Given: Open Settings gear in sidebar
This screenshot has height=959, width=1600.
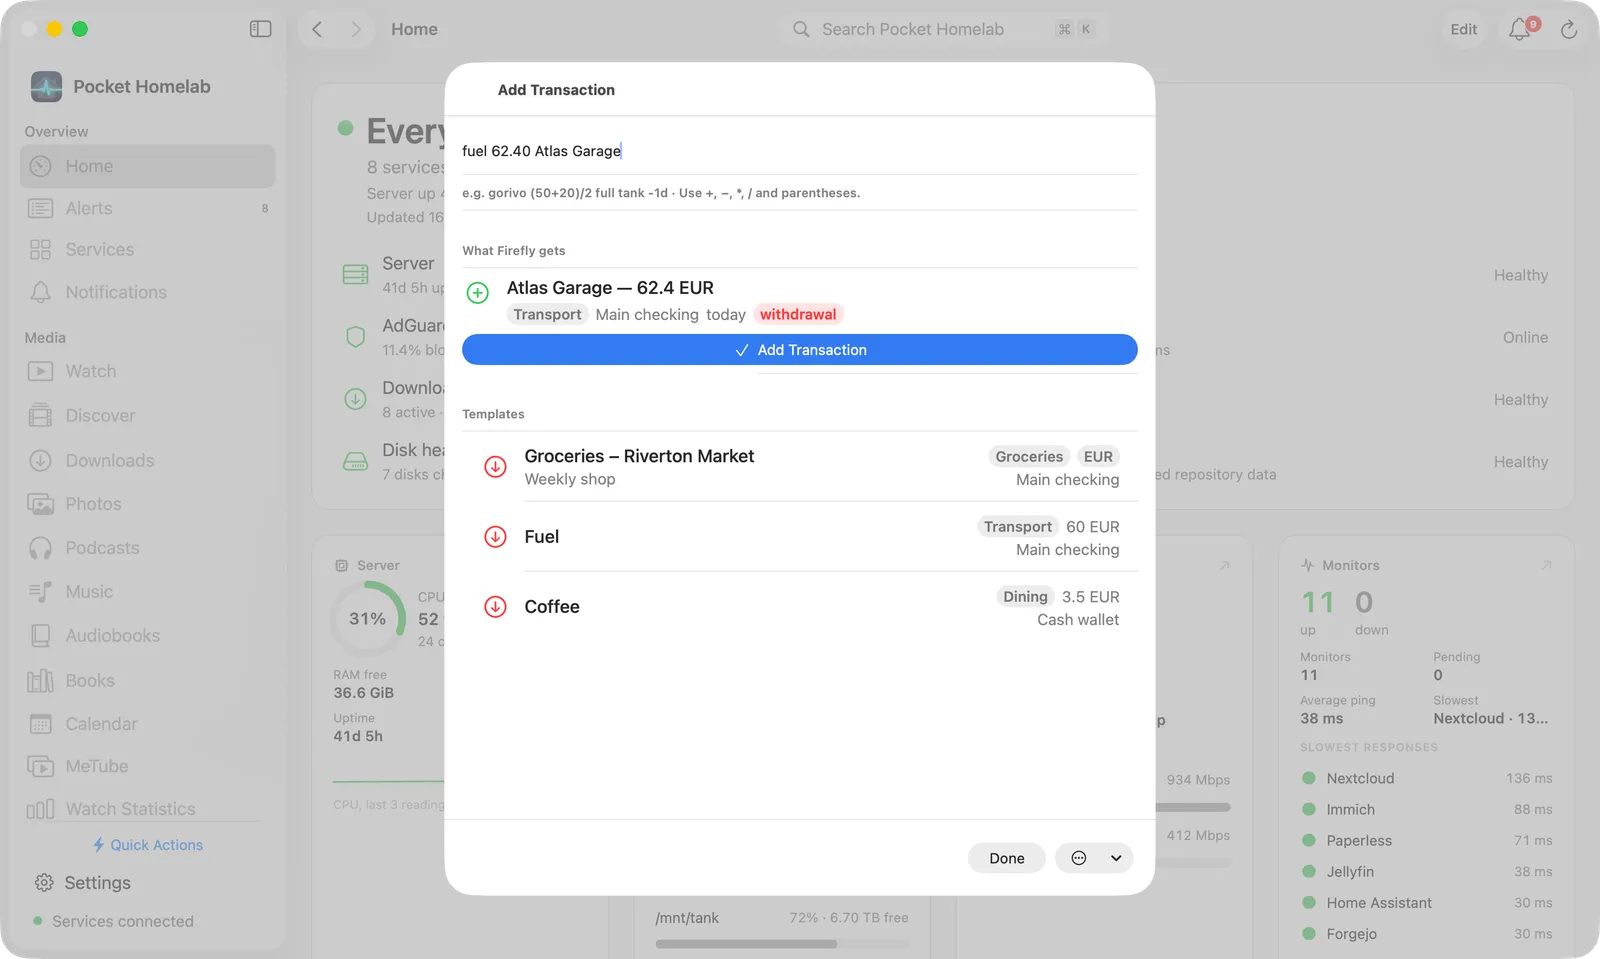Looking at the screenshot, I should (x=44, y=883).
